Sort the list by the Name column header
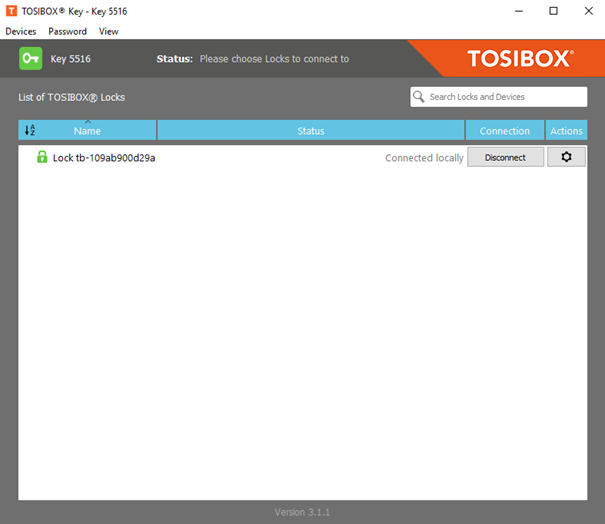The height and width of the screenshot is (524, 605). (x=87, y=130)
